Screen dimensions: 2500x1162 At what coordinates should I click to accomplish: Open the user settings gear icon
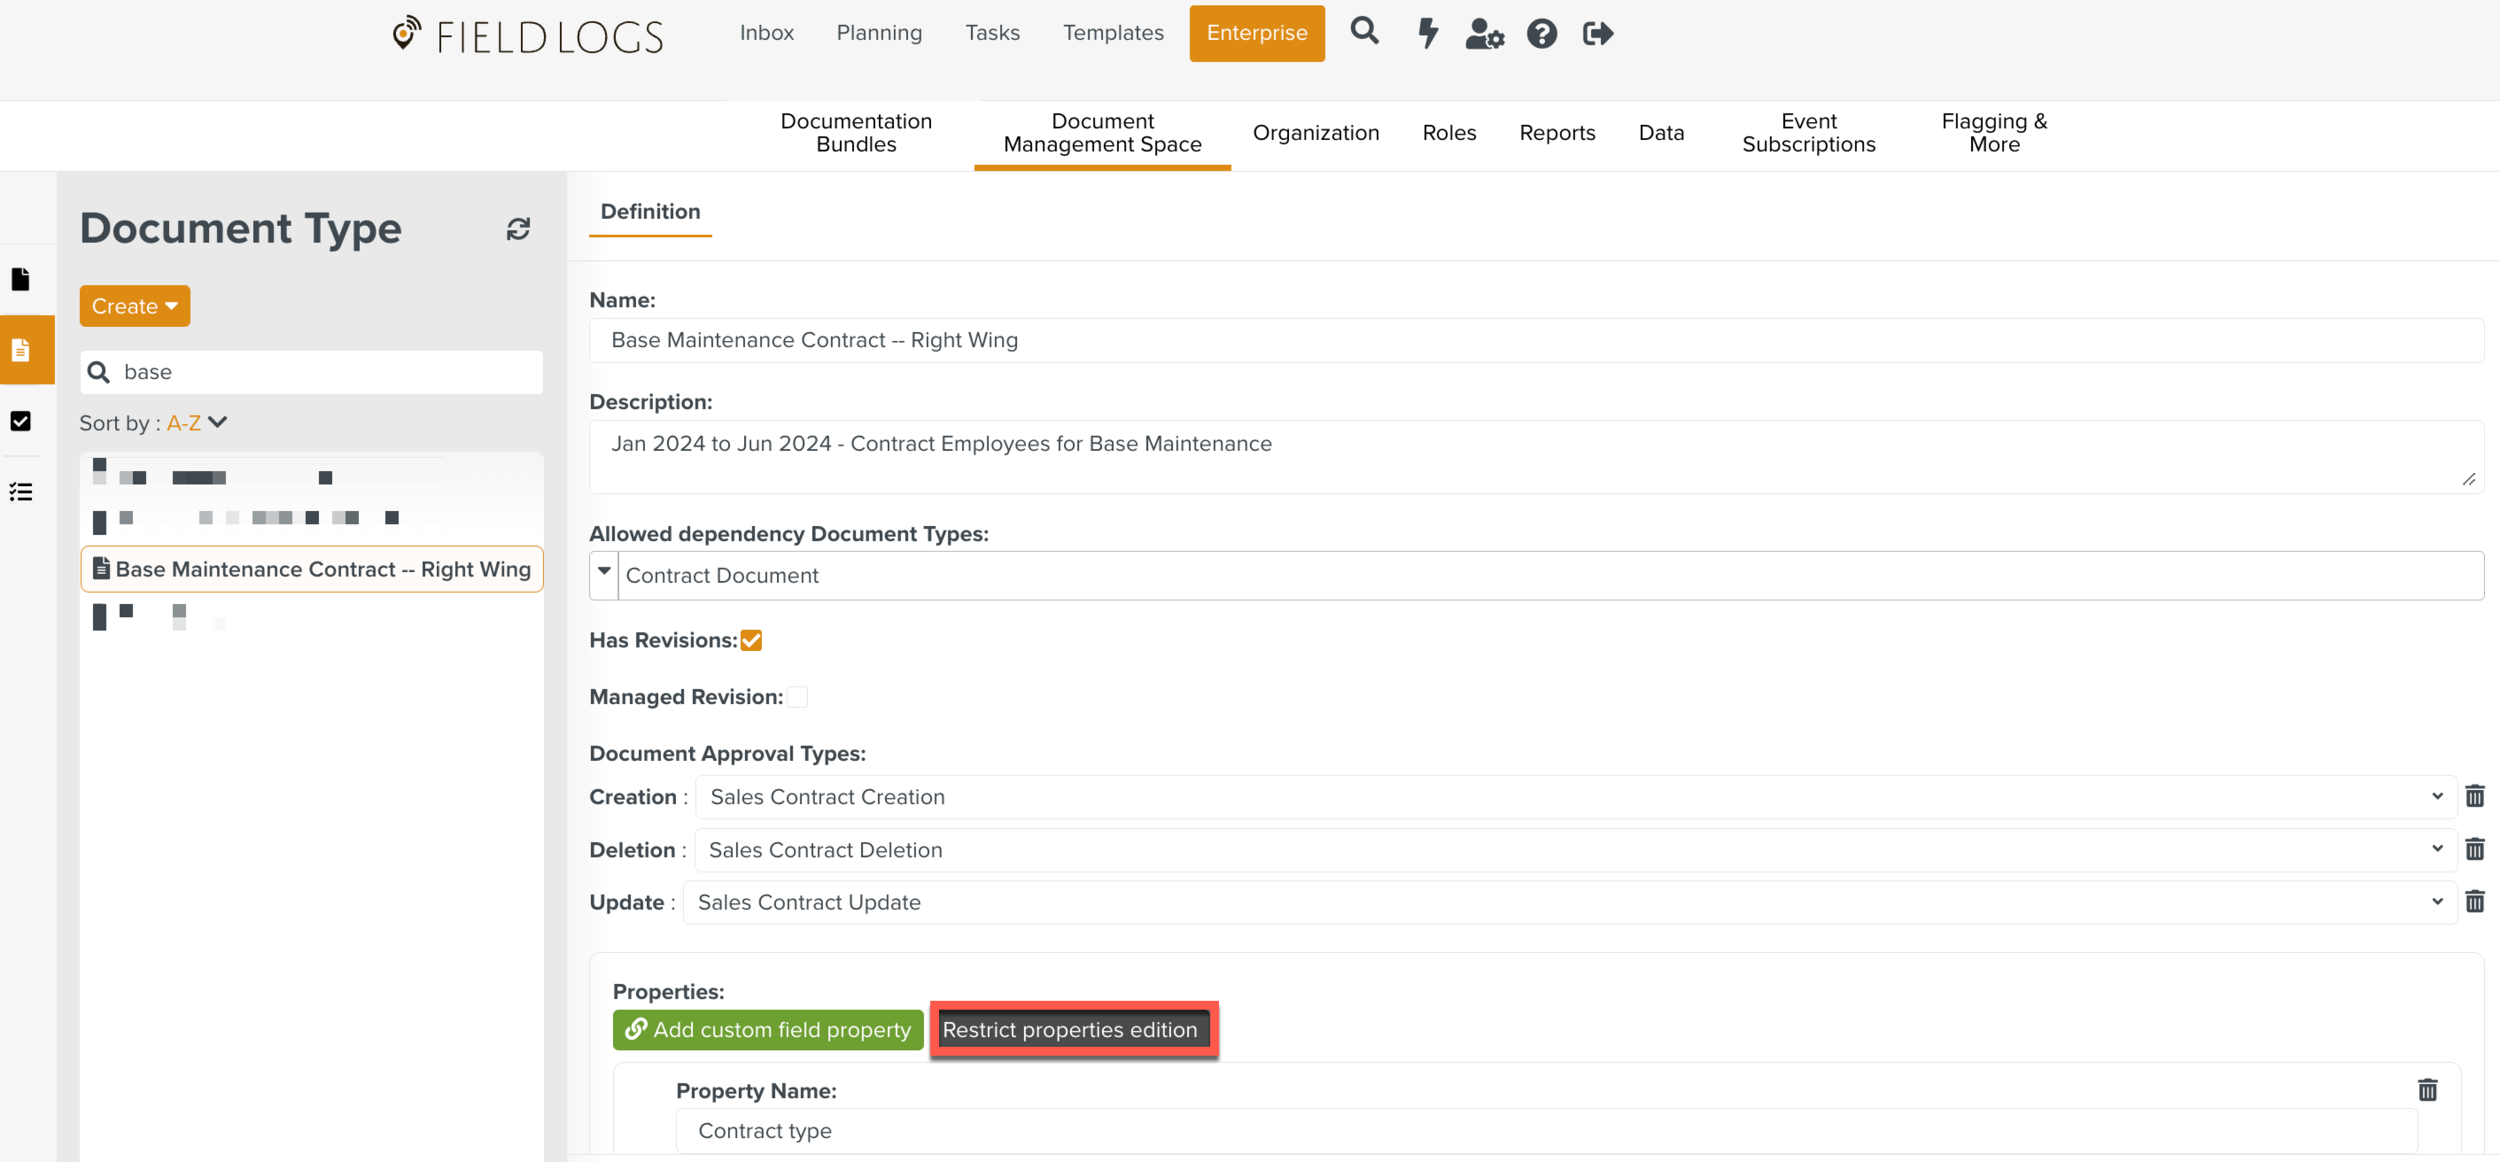click(1484, 34)
